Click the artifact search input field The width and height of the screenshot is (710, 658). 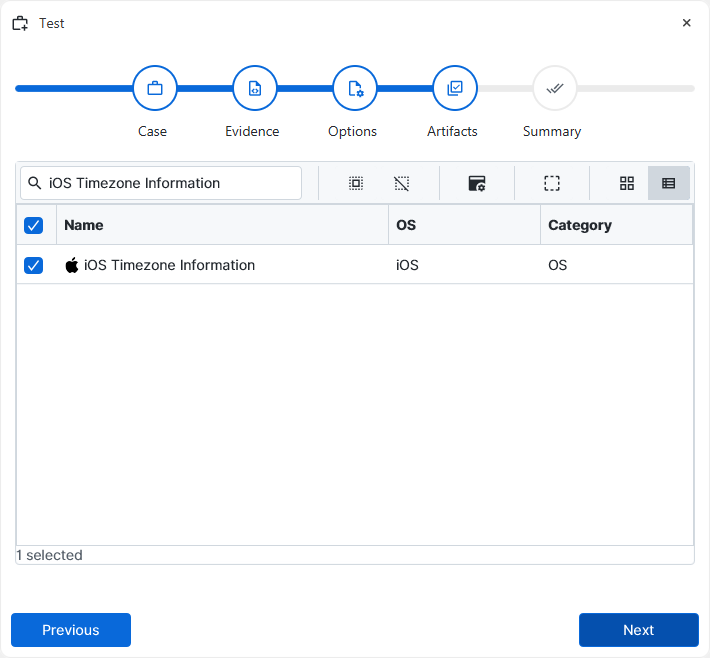click(x=170, y=183)
